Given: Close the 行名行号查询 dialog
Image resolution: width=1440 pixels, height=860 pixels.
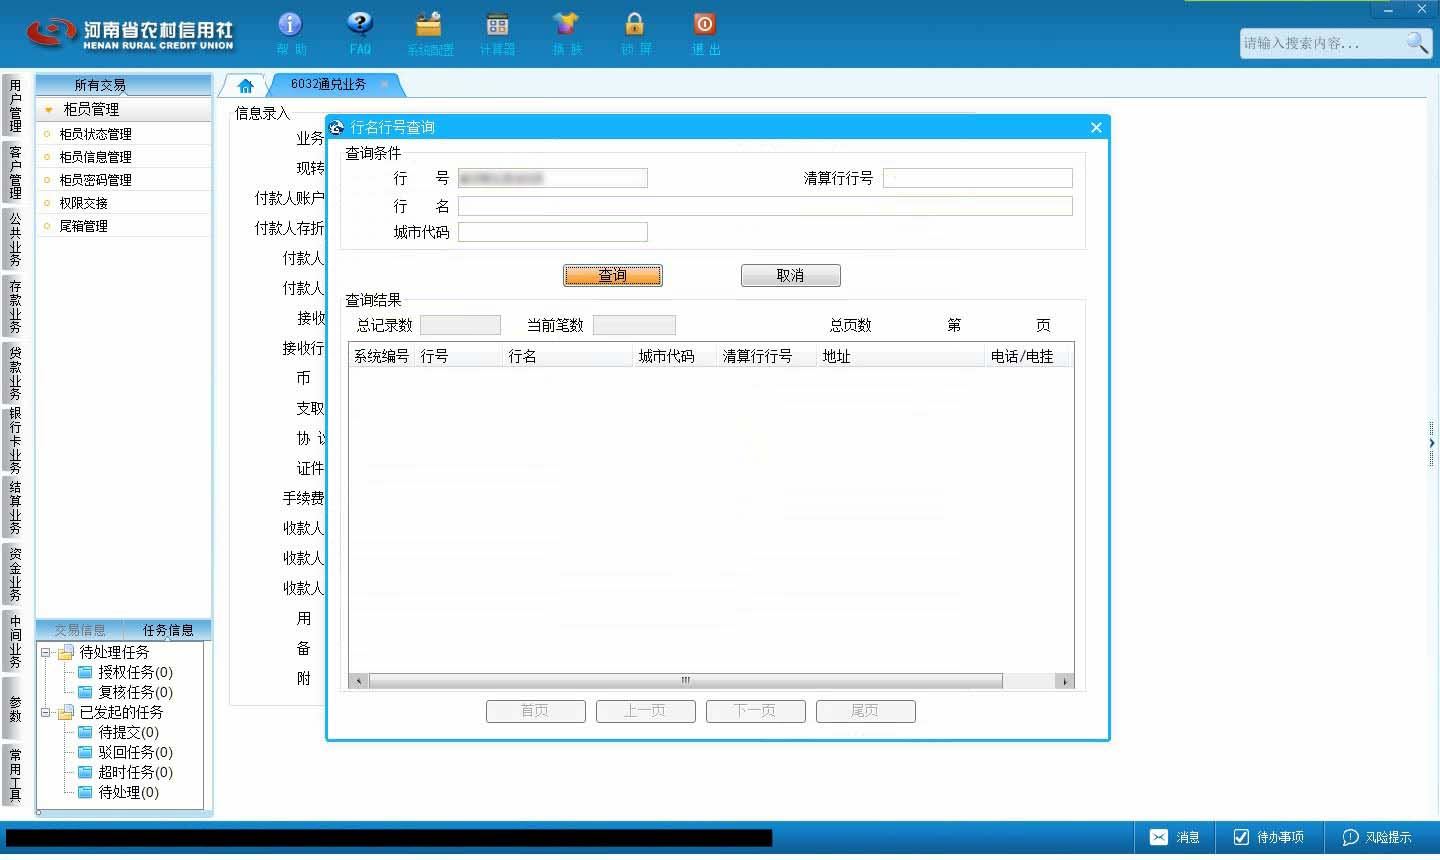Looking at the screenshot, I should (1096, 127).
